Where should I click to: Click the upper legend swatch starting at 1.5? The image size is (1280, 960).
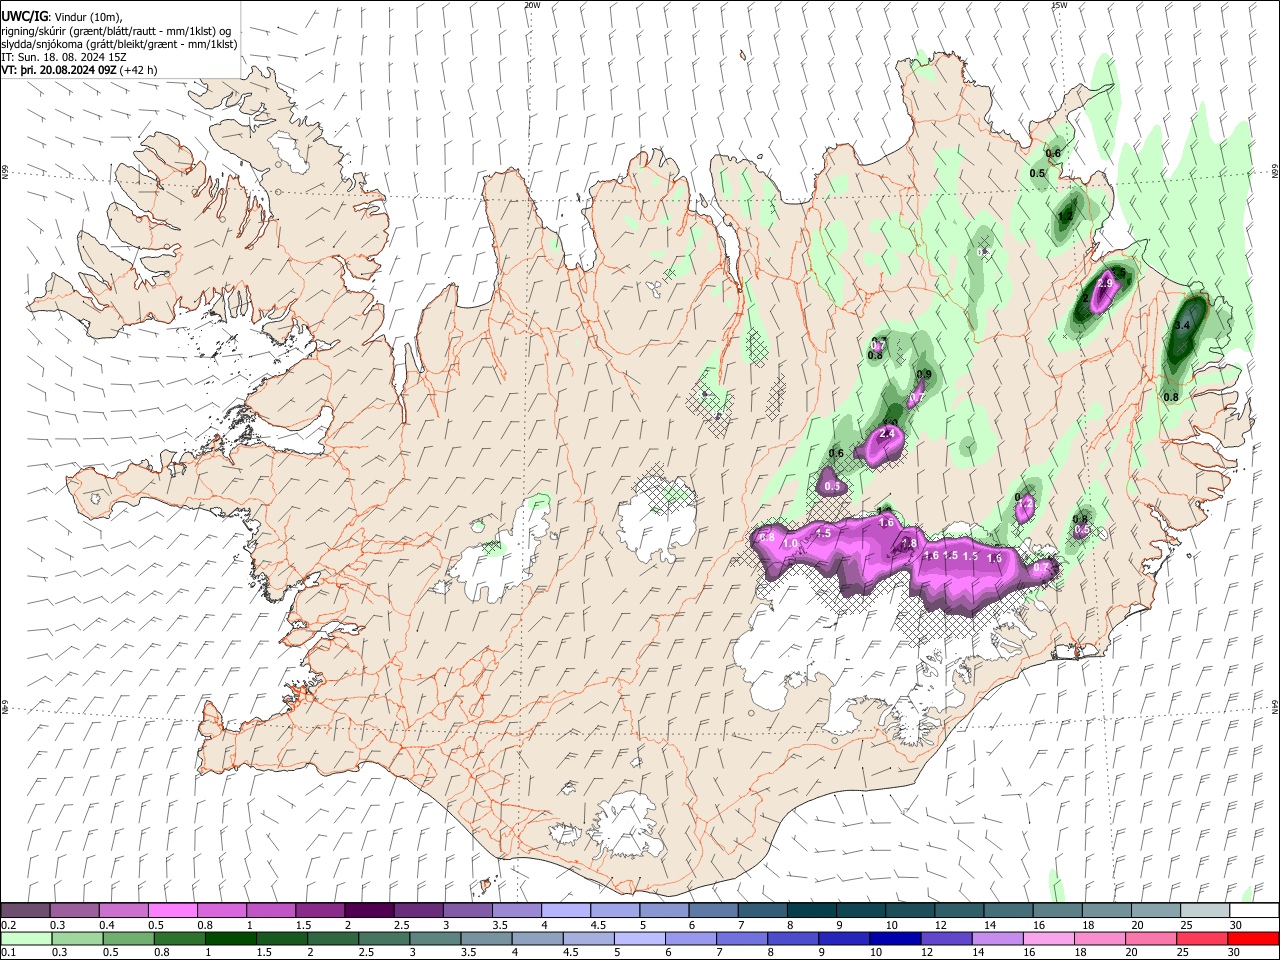[x=319, y=911]
